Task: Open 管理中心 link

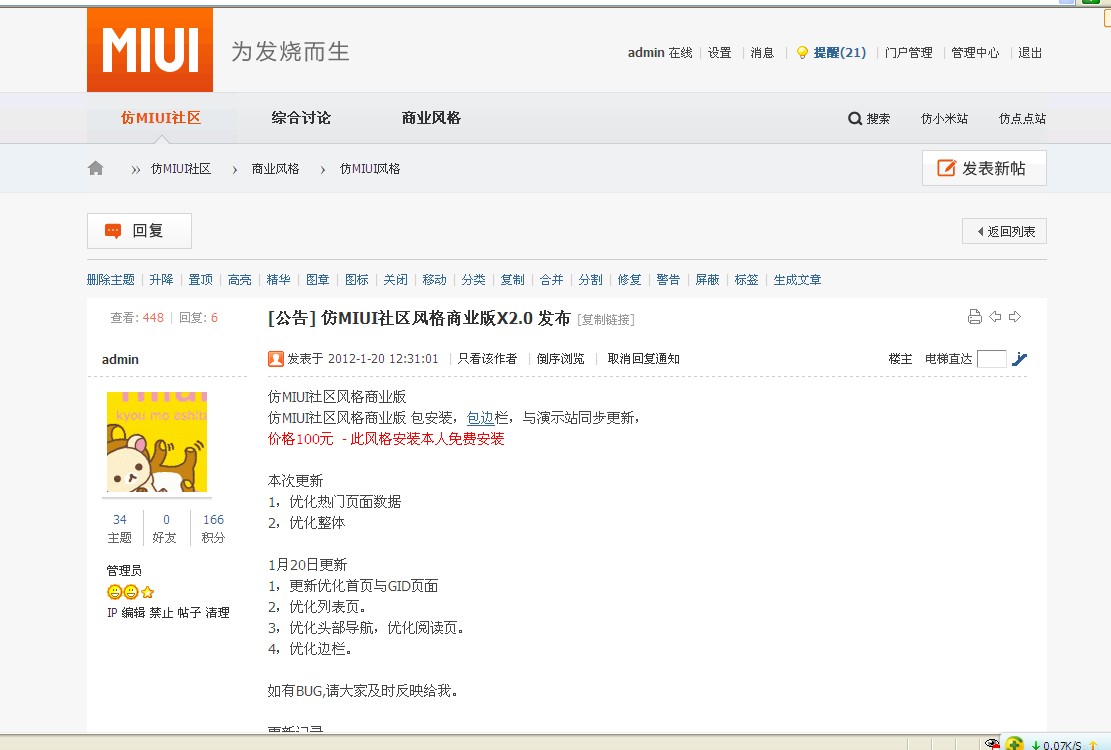Action: 975,52
